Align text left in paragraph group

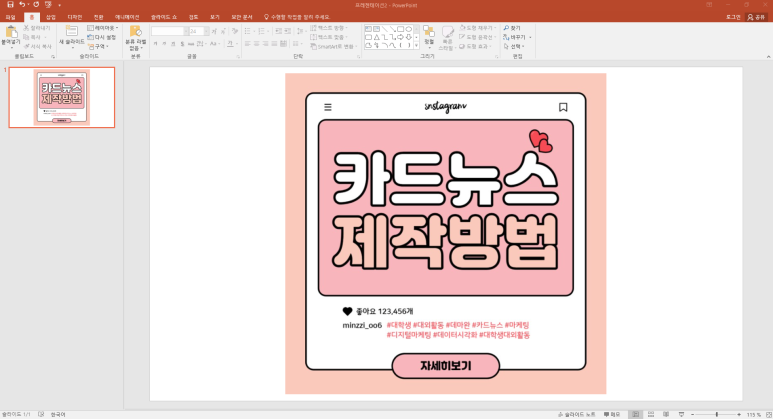(248, 44)
